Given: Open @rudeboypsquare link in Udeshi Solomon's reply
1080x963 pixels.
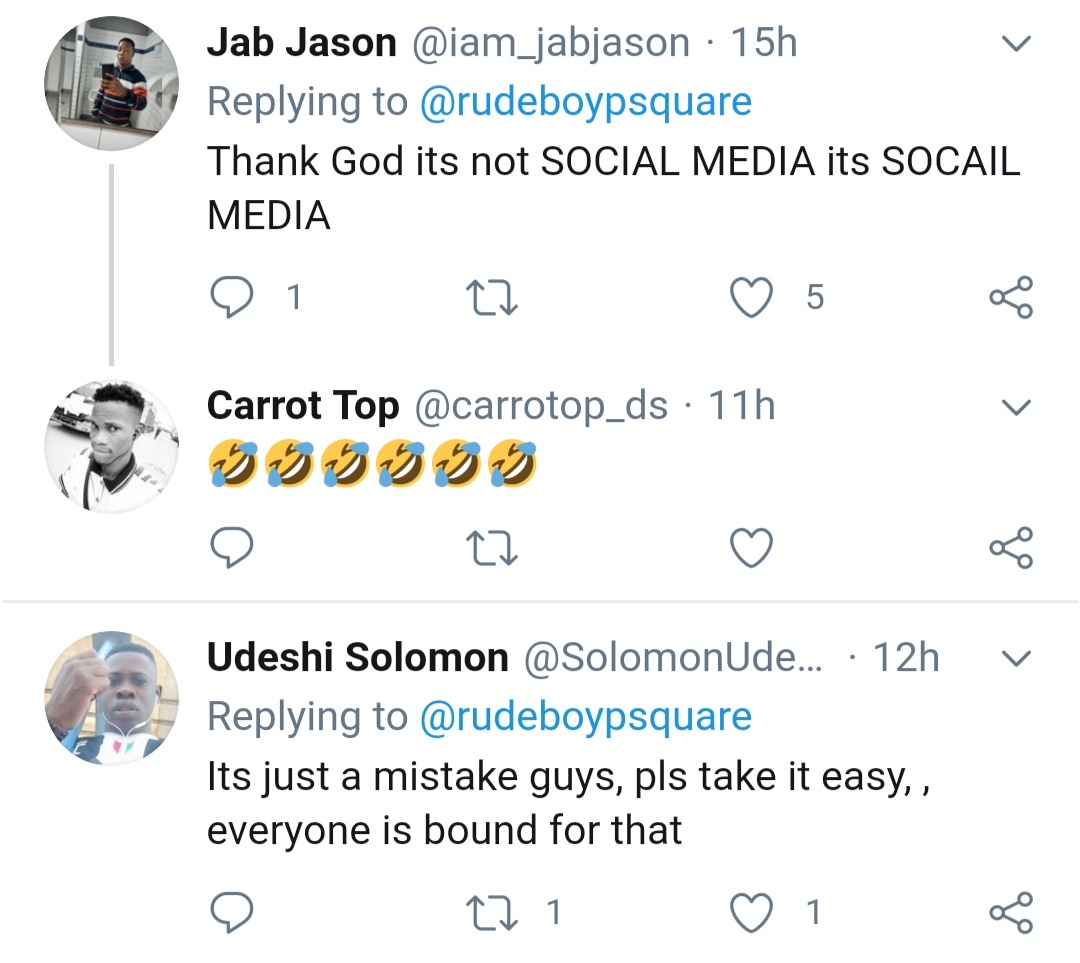Looking at the screenshot, I should [x=585, y=716].
